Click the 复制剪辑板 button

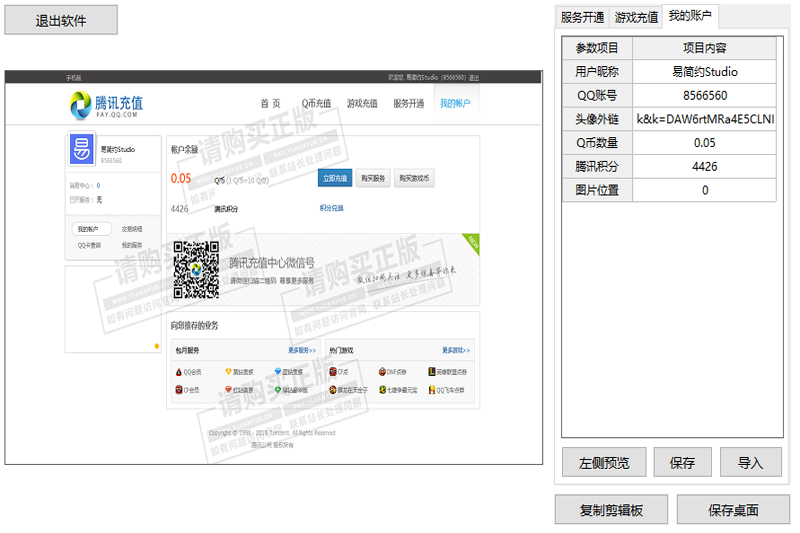pos(611,510)
